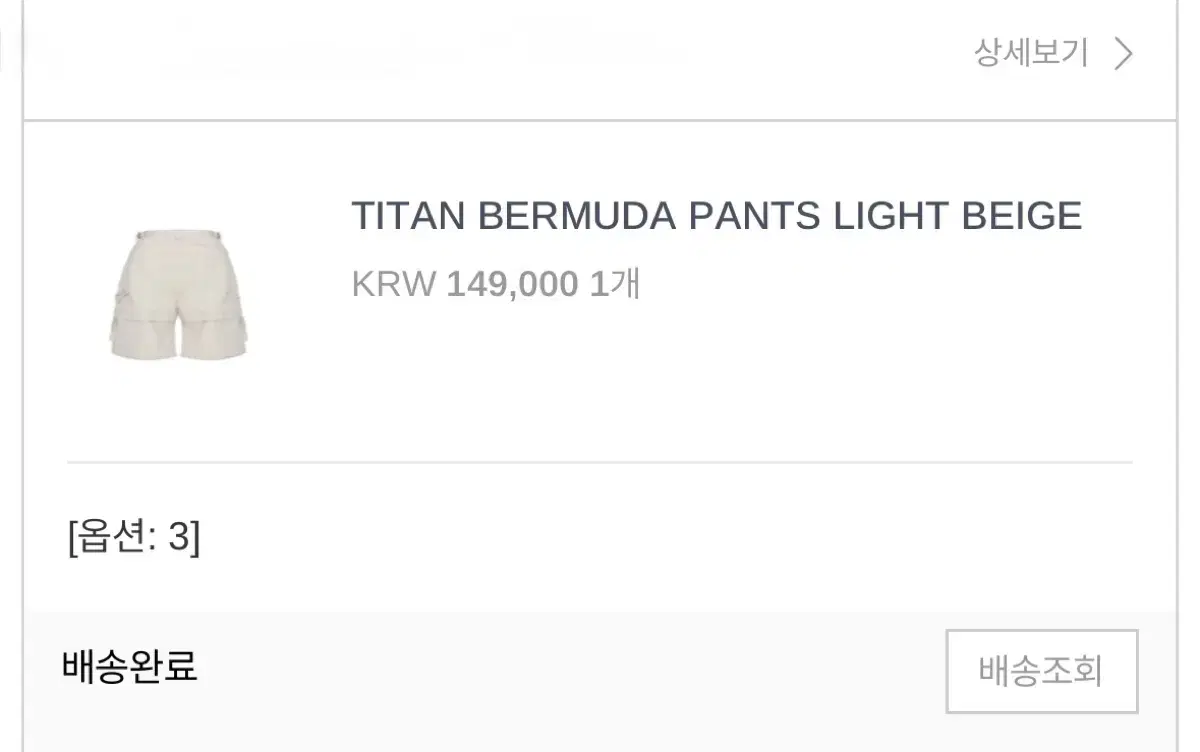Click the chevron arrow beside 상세보기

click(x=1124, y=54)
